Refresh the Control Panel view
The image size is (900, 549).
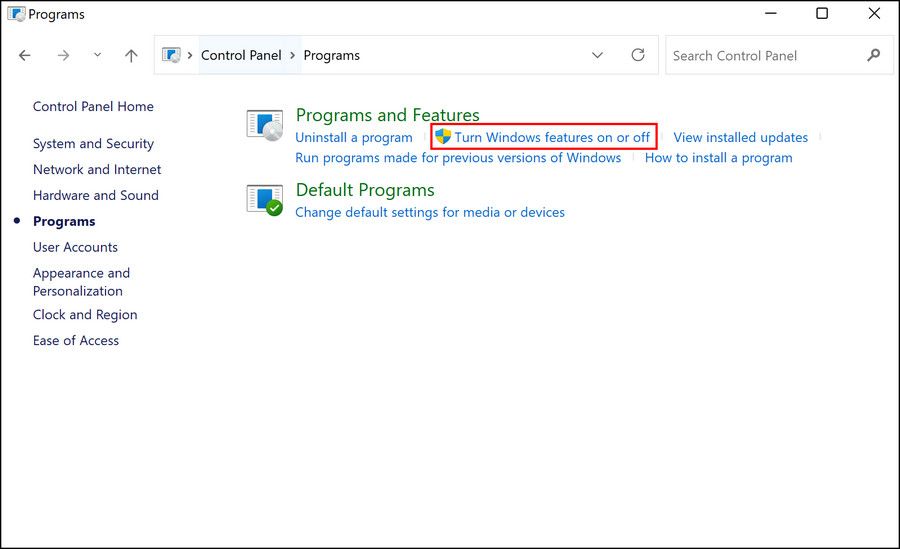pyautogui.click(x=638, y=55)
